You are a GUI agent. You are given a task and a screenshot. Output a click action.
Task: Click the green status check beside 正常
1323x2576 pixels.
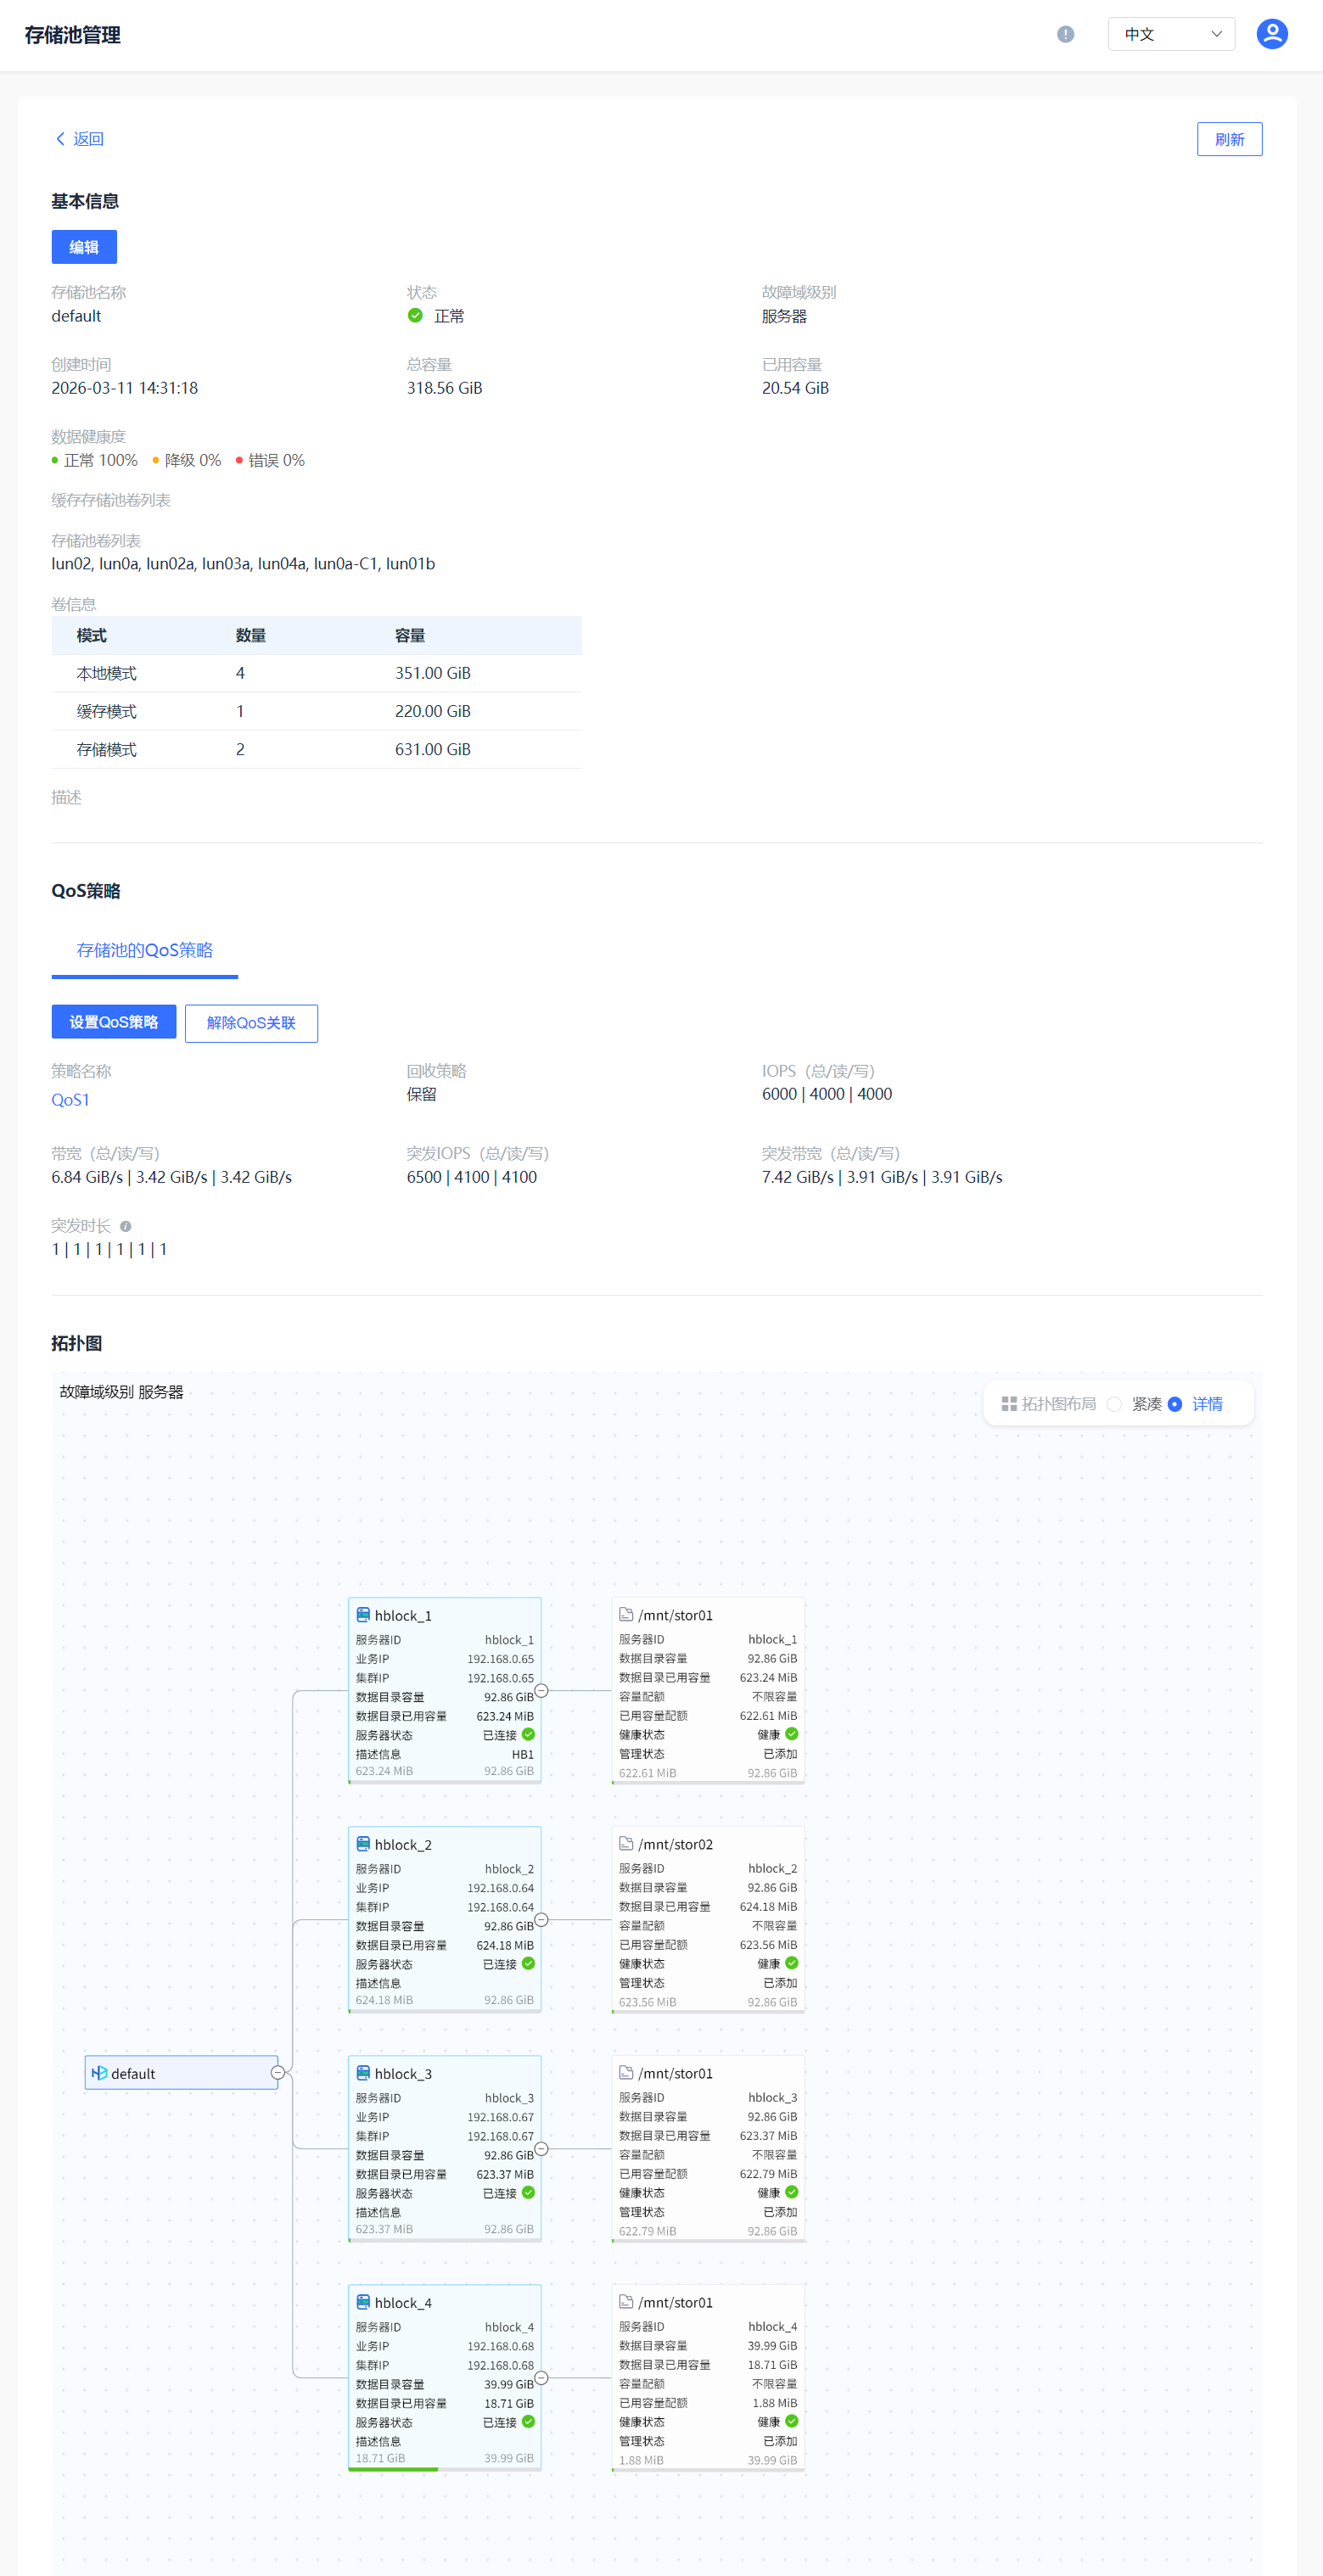415,316
